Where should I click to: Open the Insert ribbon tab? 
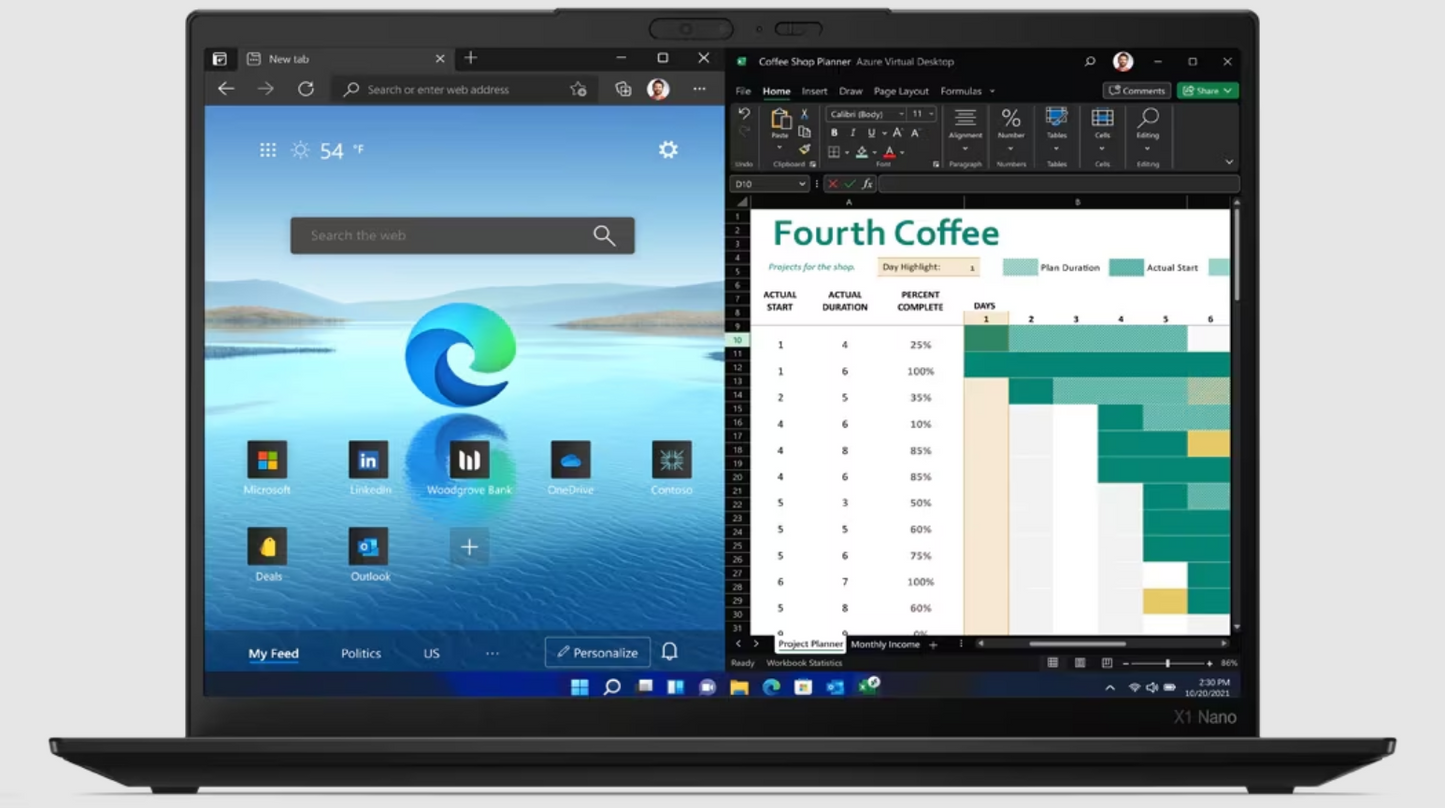[814, 91]
